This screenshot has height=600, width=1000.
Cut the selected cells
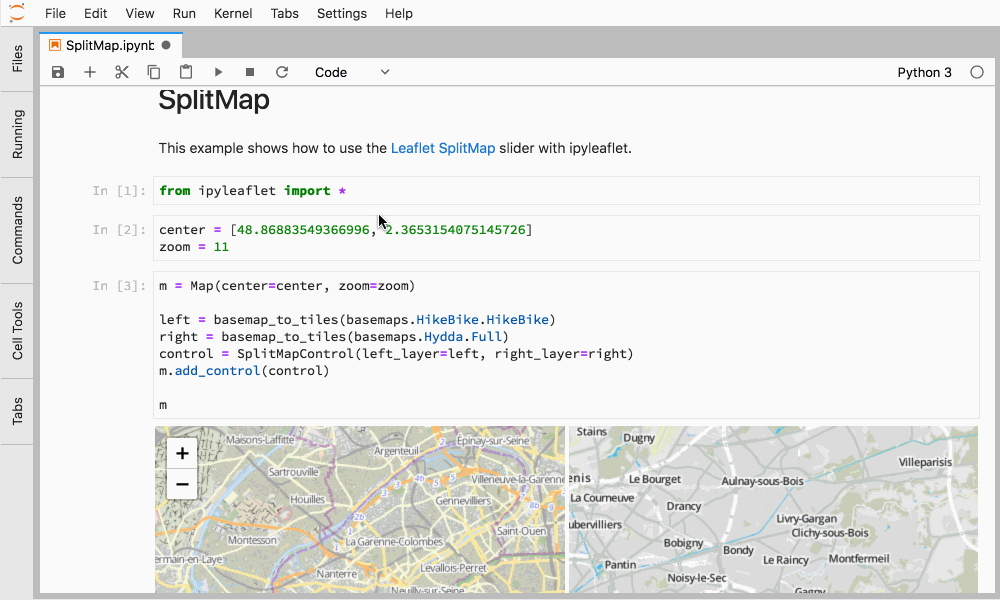pos(122,72)
